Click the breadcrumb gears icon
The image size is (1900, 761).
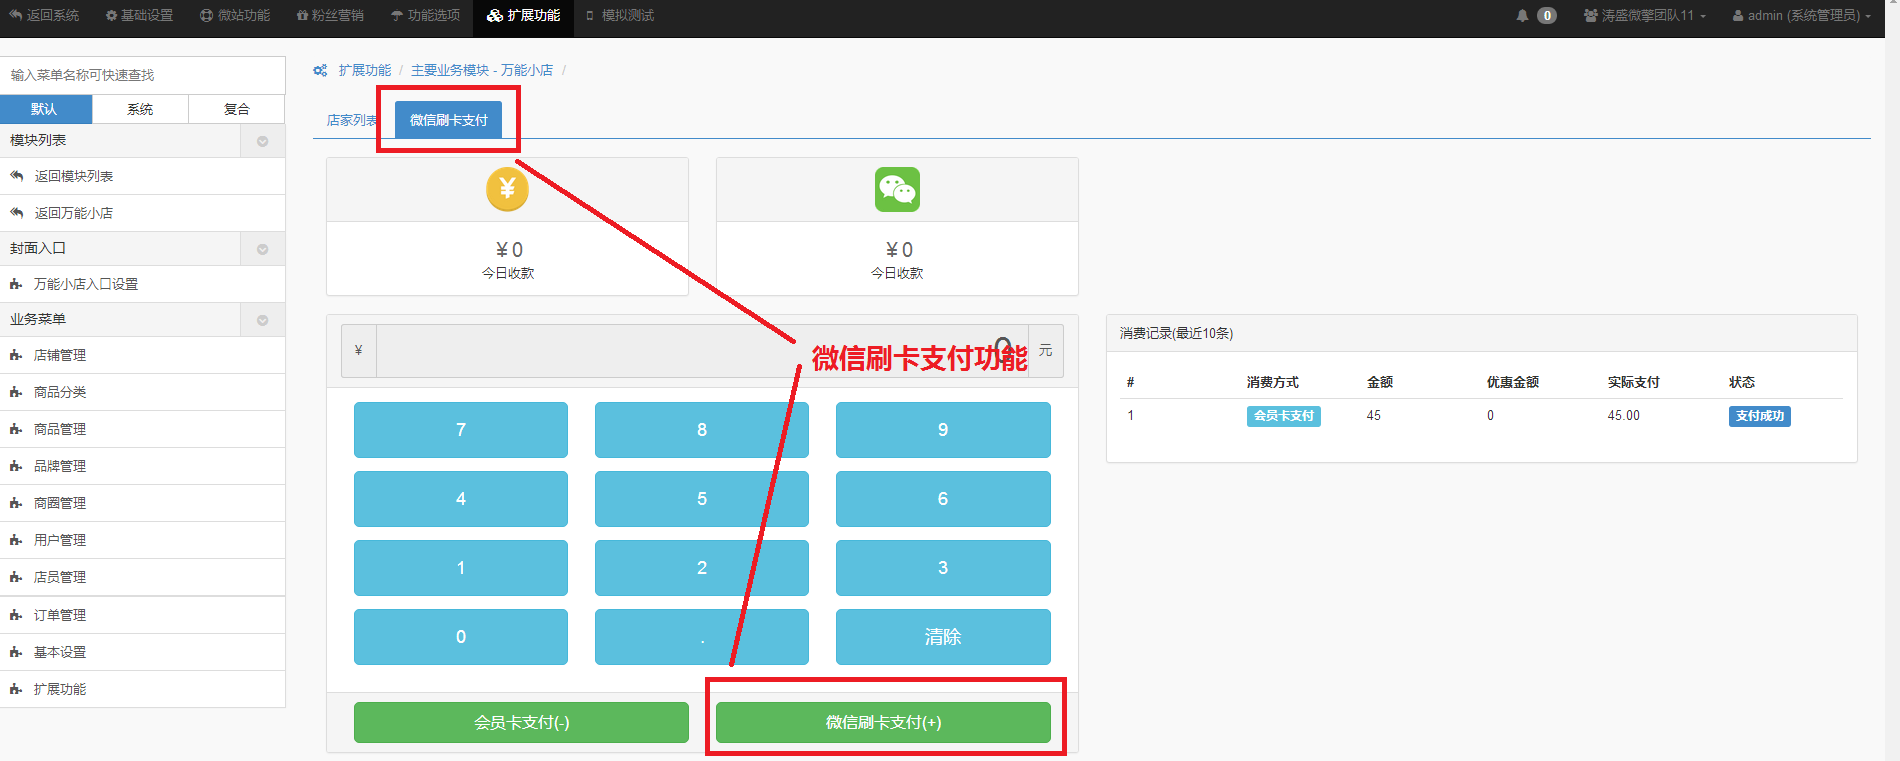coord(320,70)
